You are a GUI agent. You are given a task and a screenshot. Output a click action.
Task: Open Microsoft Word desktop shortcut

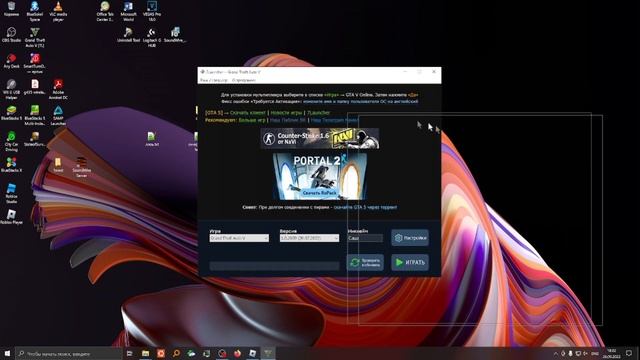pos(128,11)
